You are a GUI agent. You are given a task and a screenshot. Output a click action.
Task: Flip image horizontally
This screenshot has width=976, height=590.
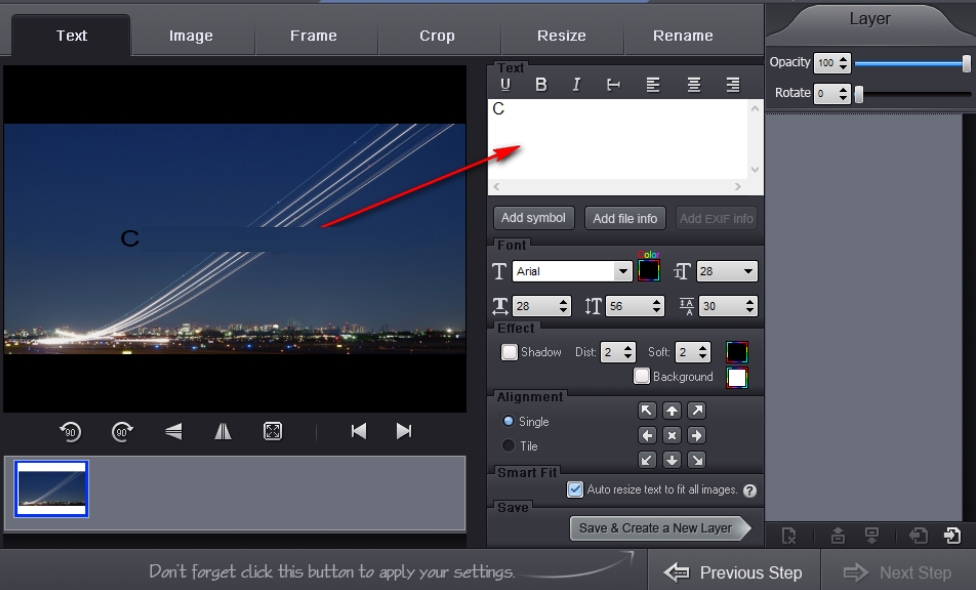(x=223, y=431)
